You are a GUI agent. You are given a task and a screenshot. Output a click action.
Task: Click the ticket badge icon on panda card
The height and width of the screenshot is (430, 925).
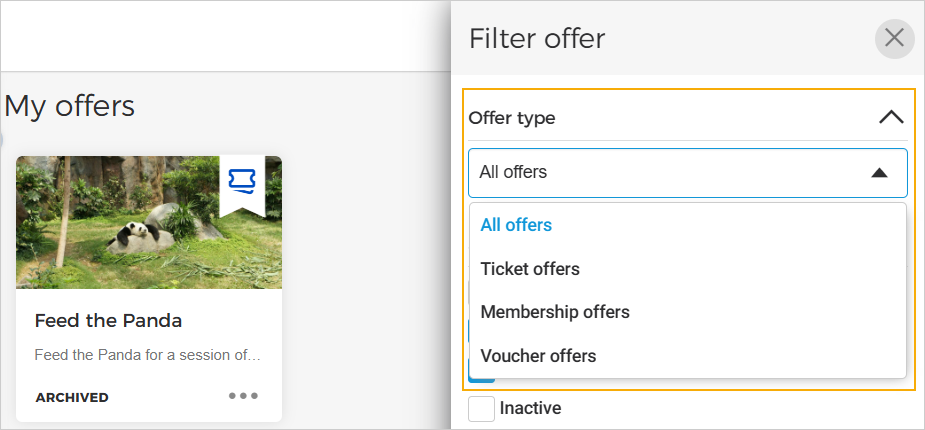point(242,181)
